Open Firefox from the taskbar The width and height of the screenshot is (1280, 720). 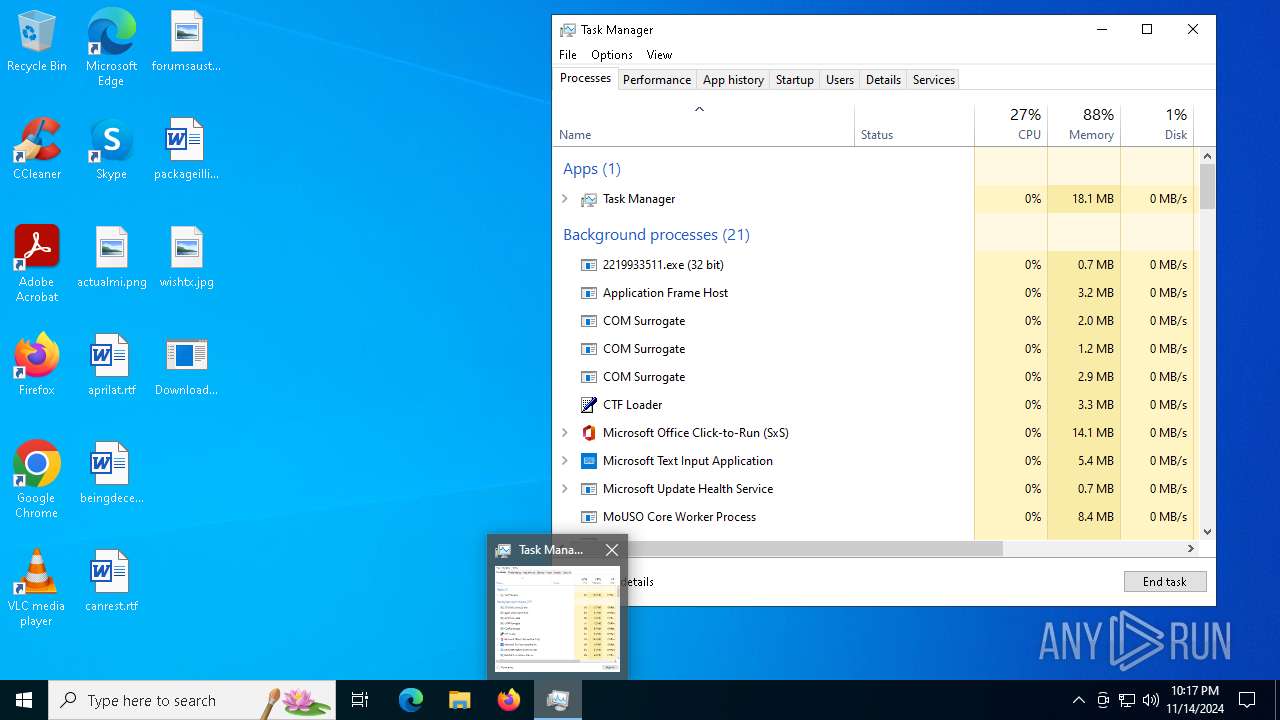point(508,700)
